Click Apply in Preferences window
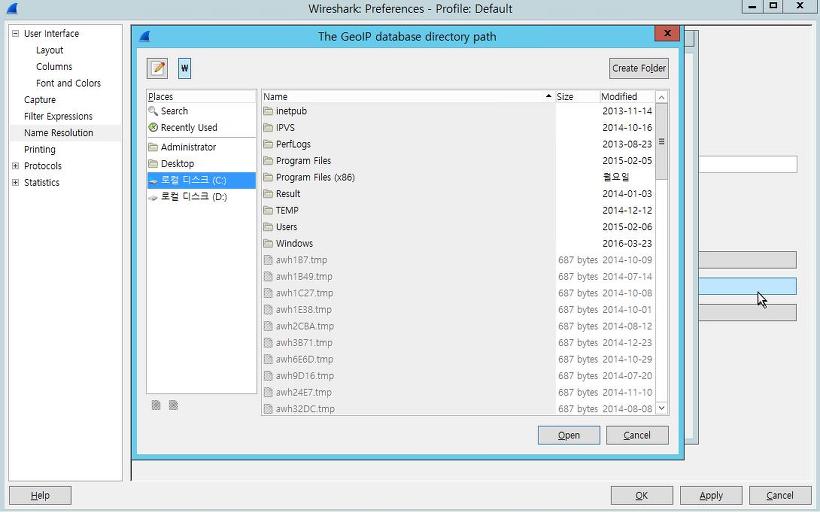The width and height of the screenshot is (820, 513). (711, 495)
